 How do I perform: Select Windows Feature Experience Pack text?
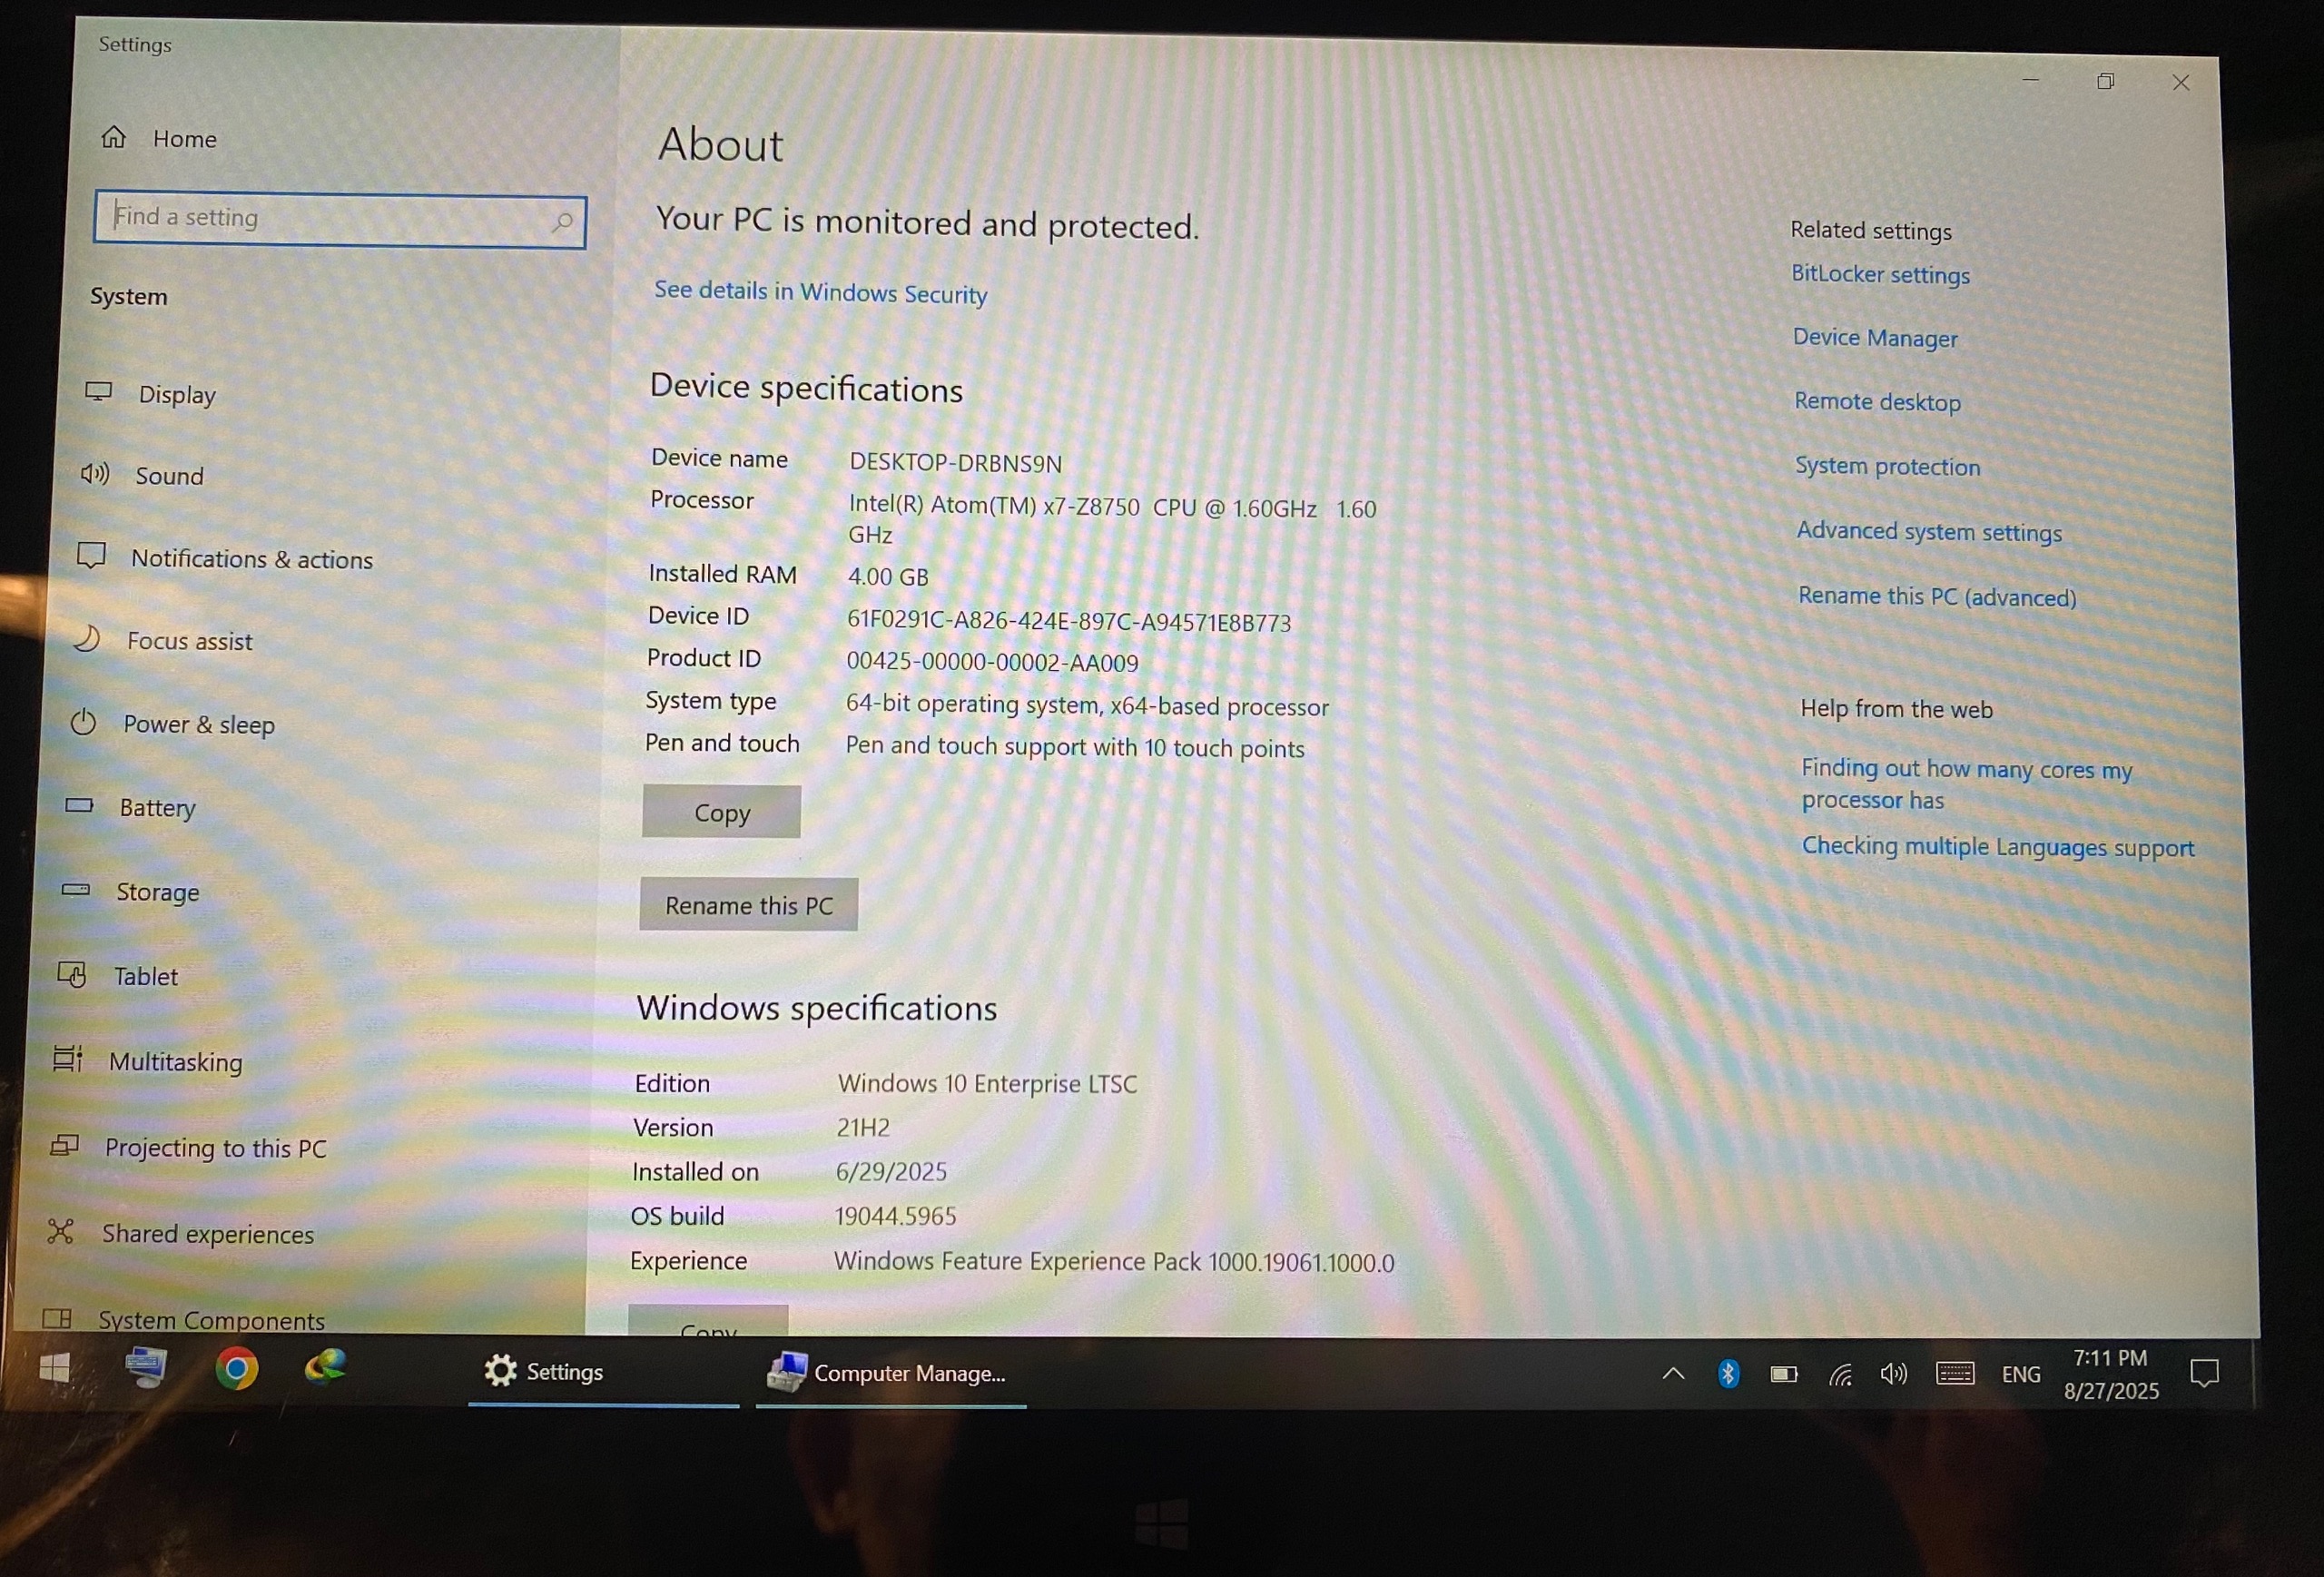pyautogui.click(x=1113, y=1262)
